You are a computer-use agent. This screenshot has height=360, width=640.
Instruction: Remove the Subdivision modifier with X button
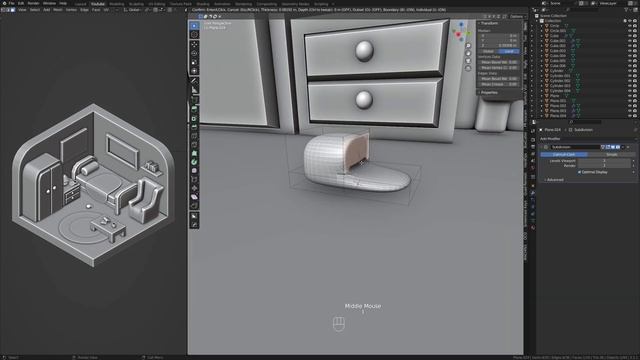629,147
